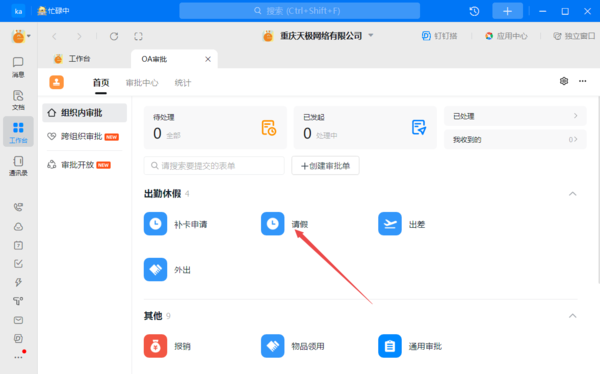
Task: Open the 物品领用 item requisition icon
Action: click(x=272, y=346)
